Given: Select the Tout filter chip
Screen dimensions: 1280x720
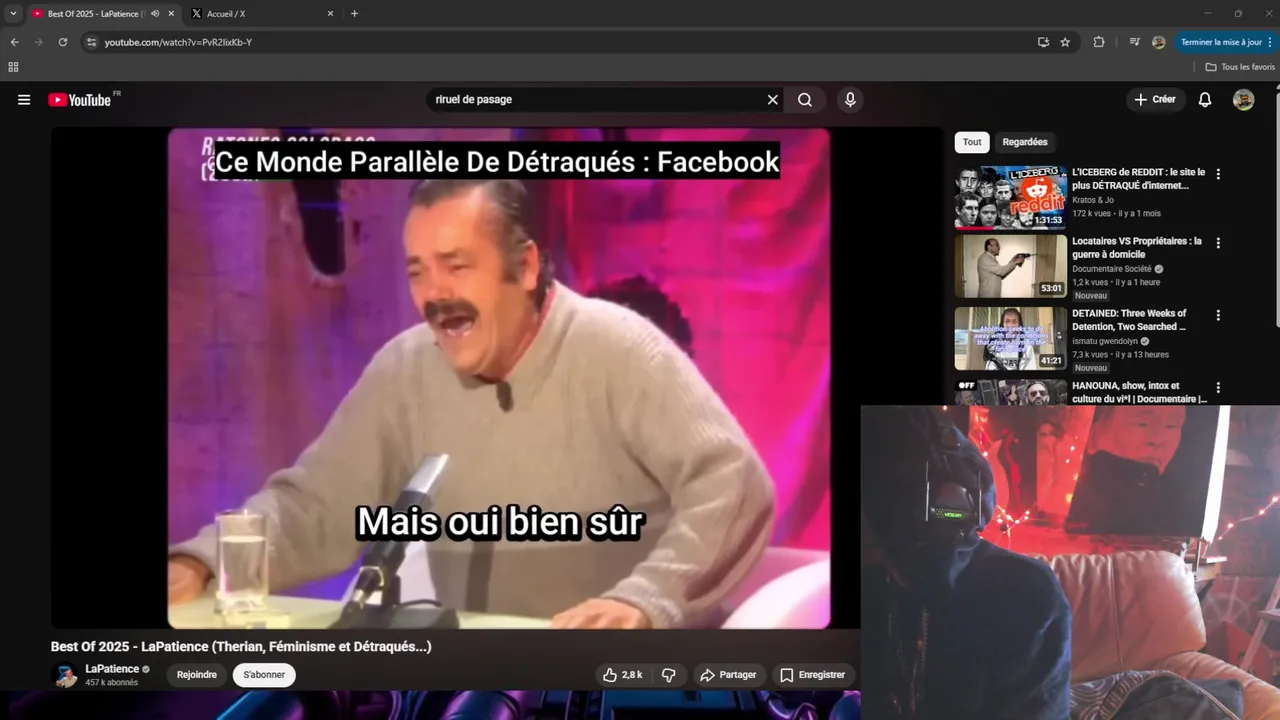Looking at the screenshot, I should point(972,142).
